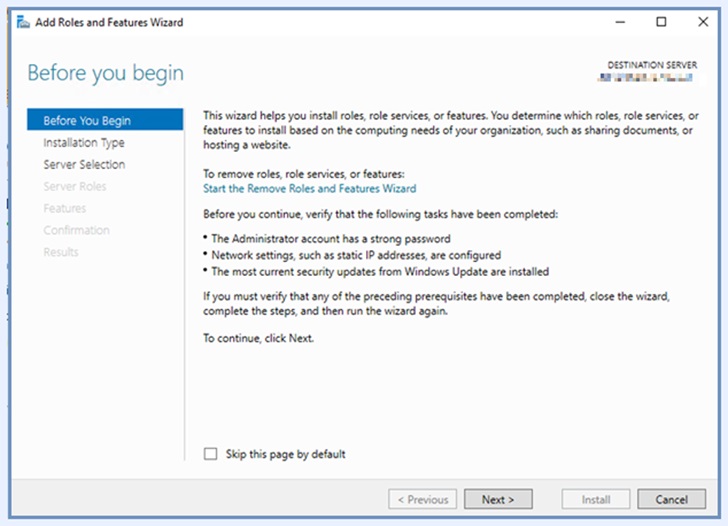Open the Server Selection step
The image size is (728, 526).
tap(84, 165)
